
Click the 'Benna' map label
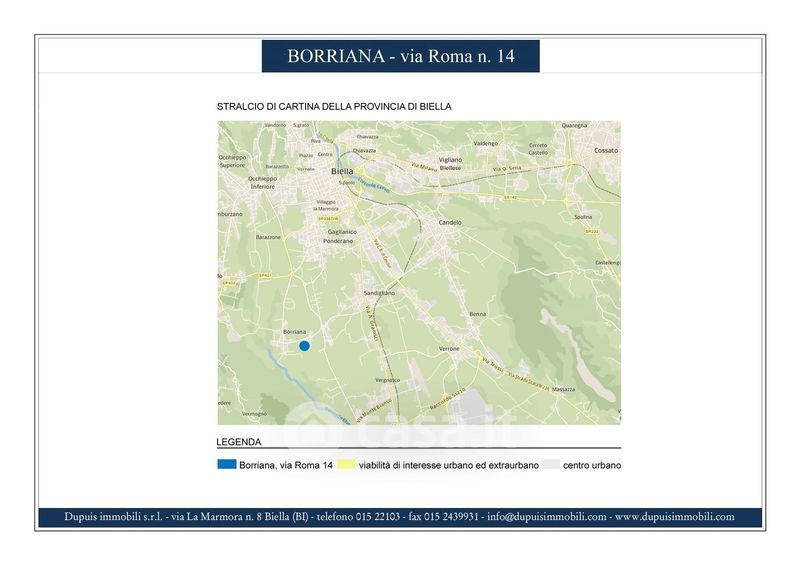click(478, 314)
